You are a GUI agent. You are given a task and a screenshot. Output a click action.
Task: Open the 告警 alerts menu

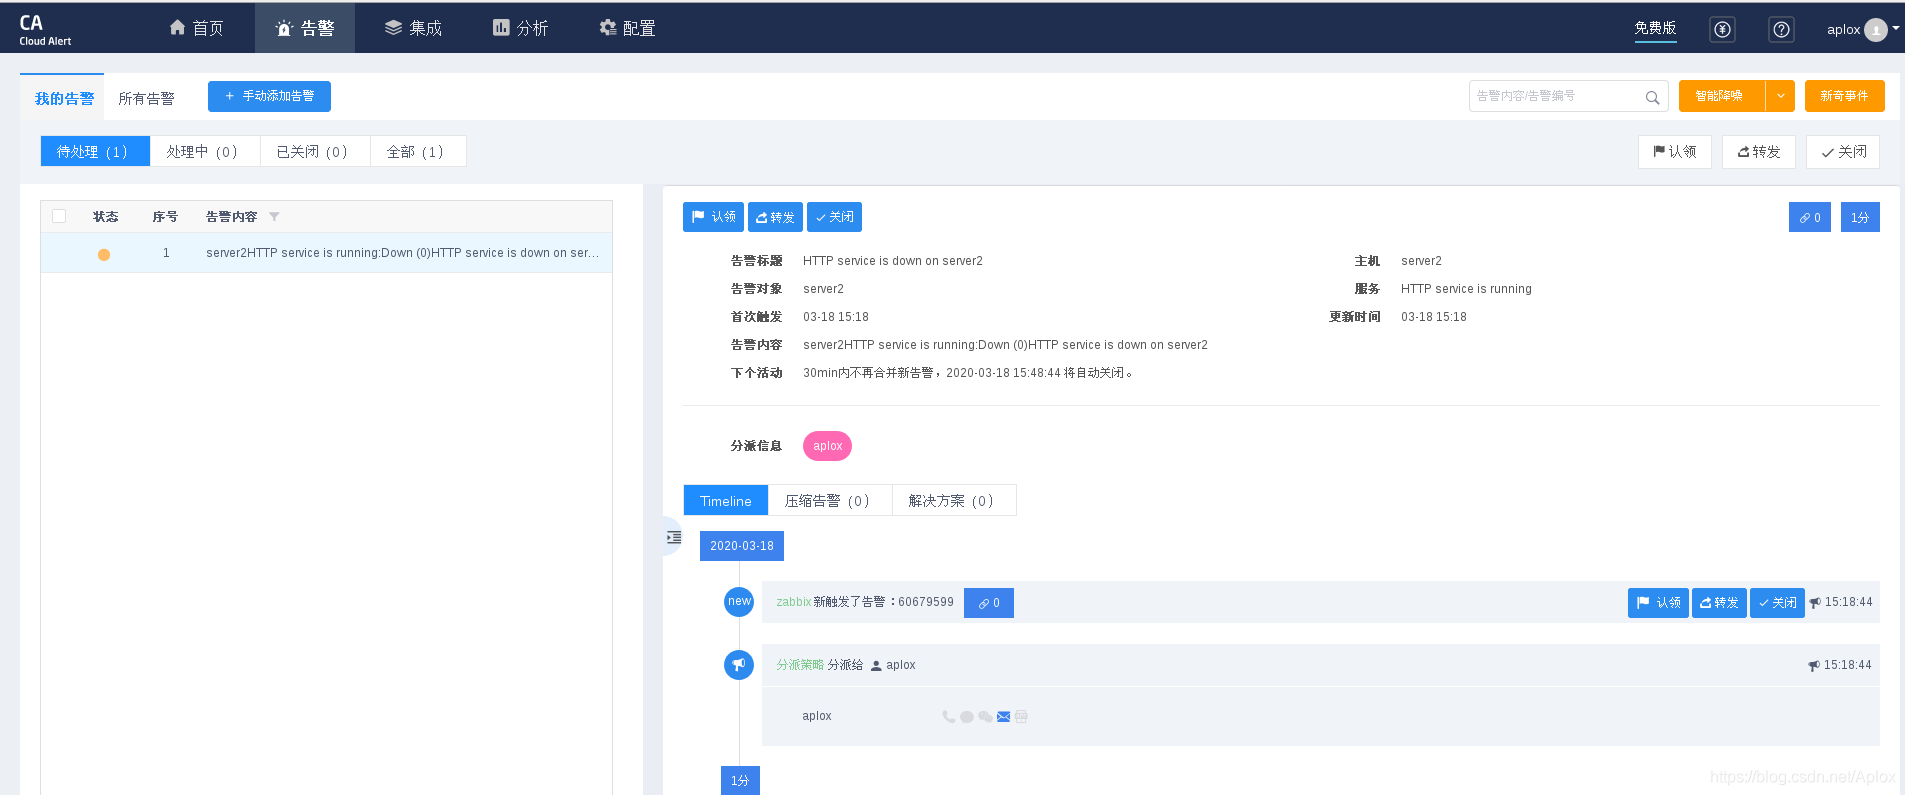305,28
